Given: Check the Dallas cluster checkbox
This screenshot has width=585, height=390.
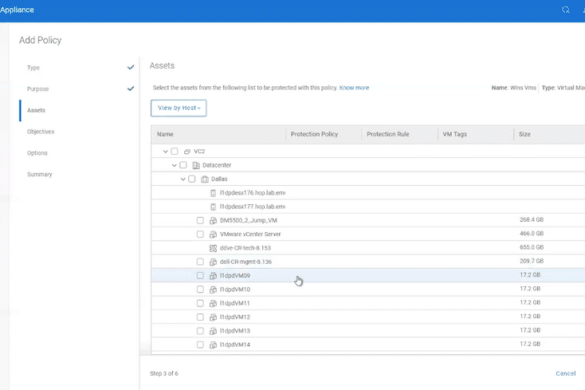Looking at the screenshot, I should click(x=192, y=179).
